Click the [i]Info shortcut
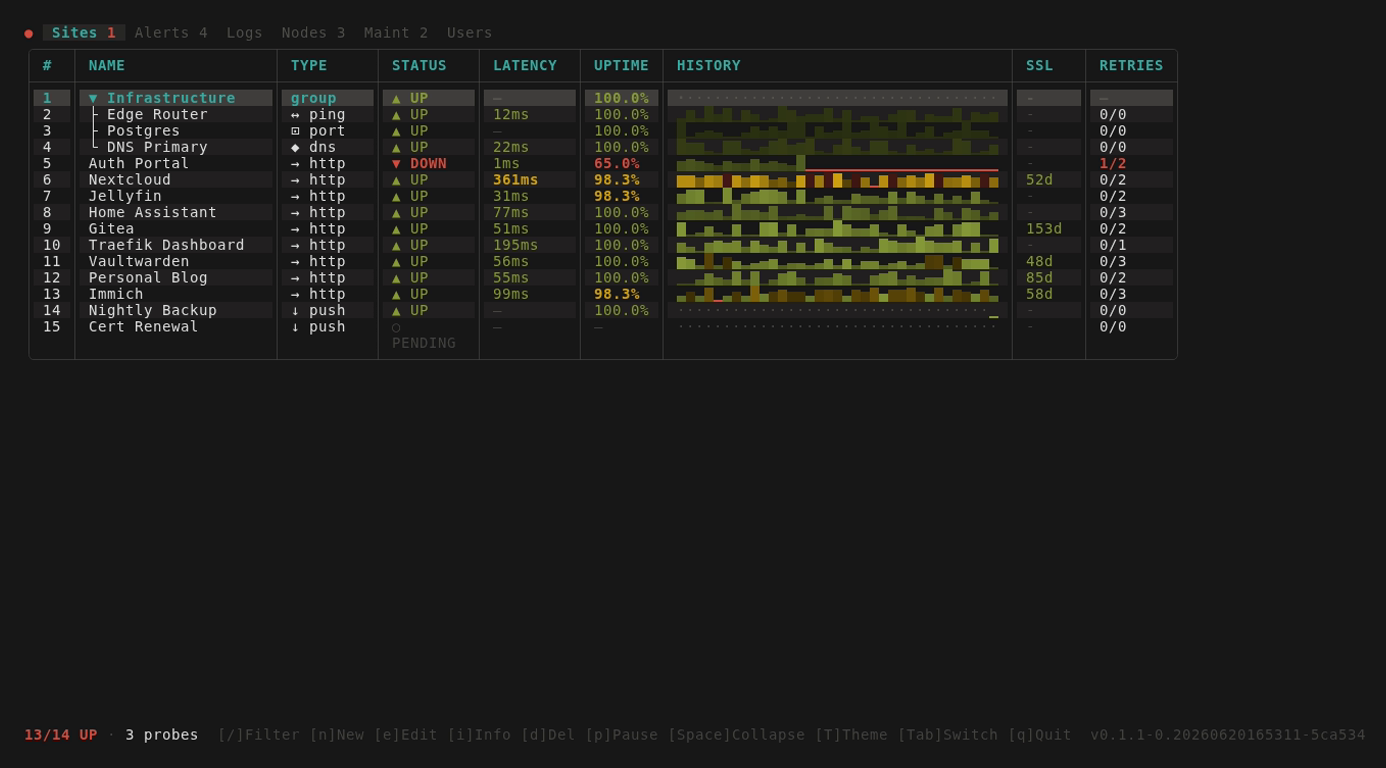The width and height of the screenshot is (1386, 768). [479, 735]
